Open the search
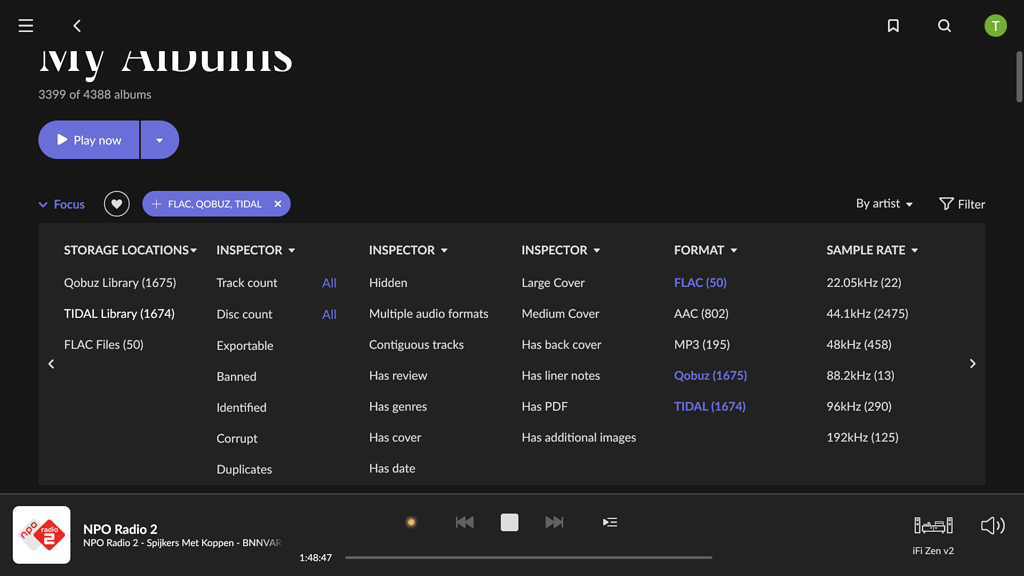Screen dimensions: 1024x576 [944, 25]
